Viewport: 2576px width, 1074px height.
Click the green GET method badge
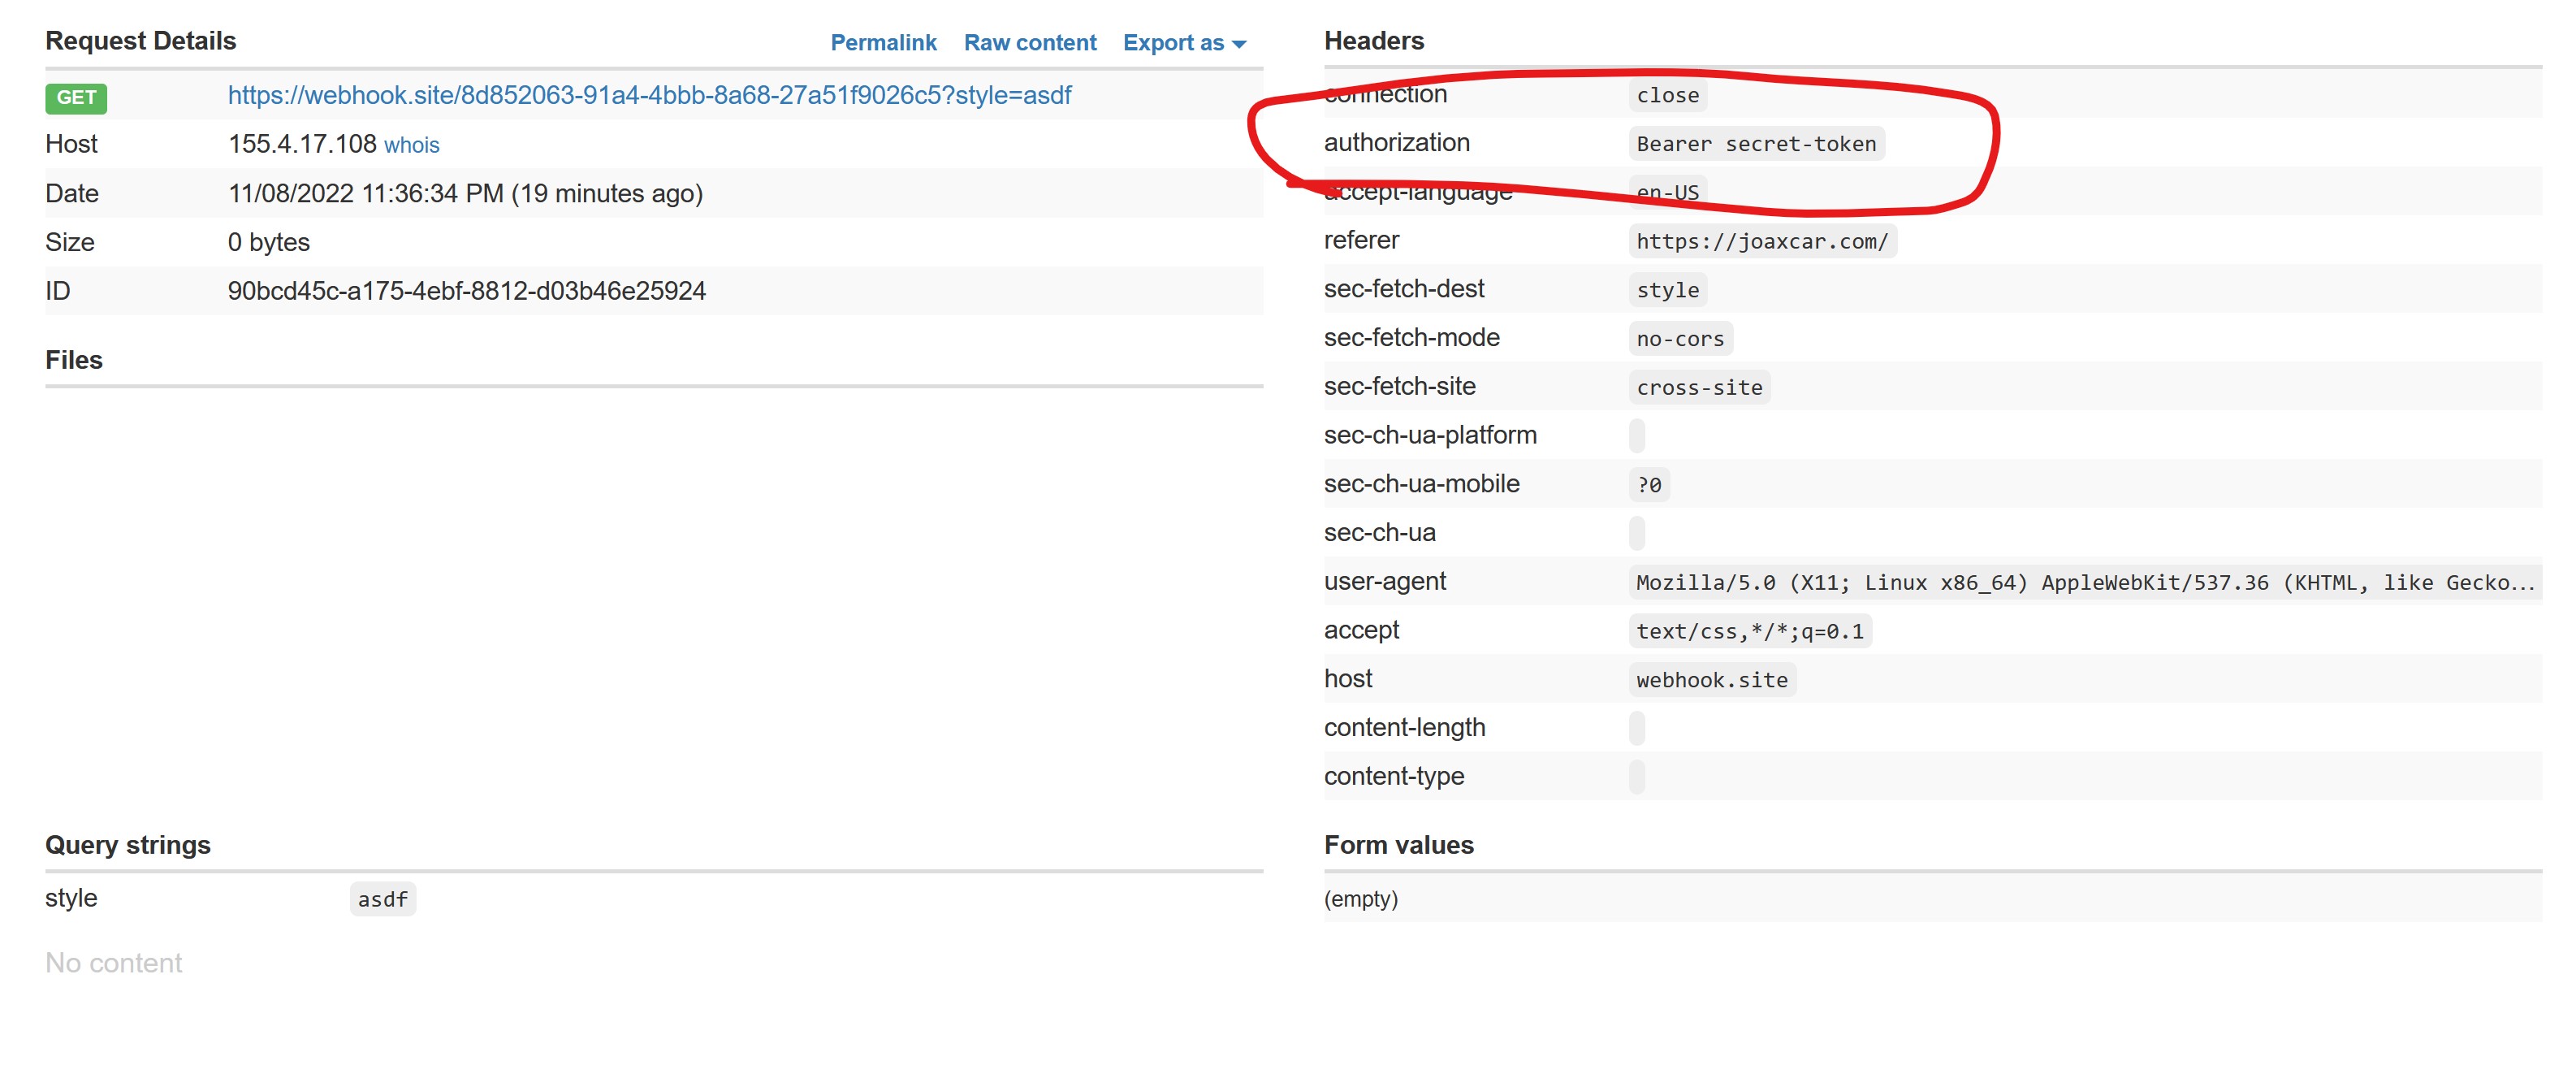pos(76,97)
